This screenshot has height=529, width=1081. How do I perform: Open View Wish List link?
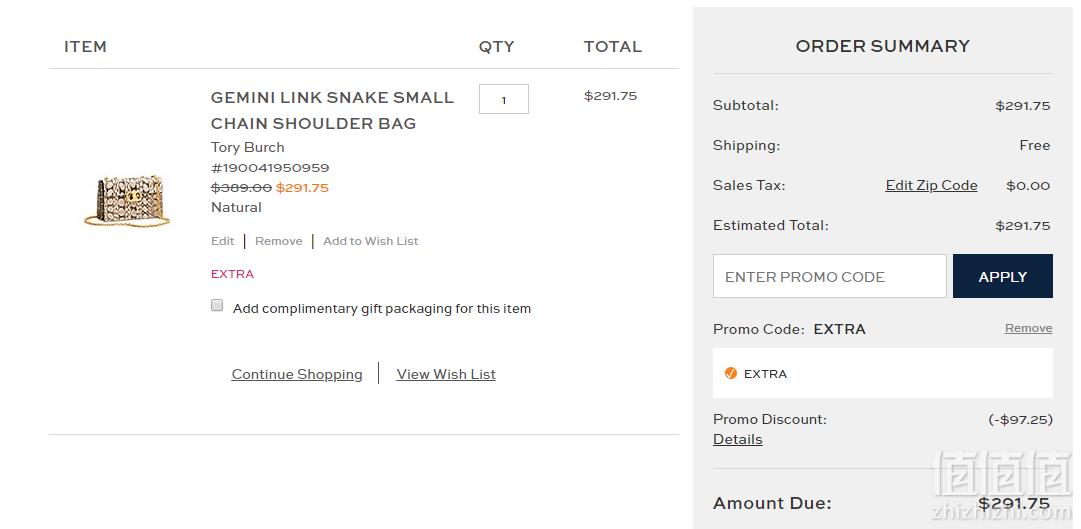coord(446,374)
